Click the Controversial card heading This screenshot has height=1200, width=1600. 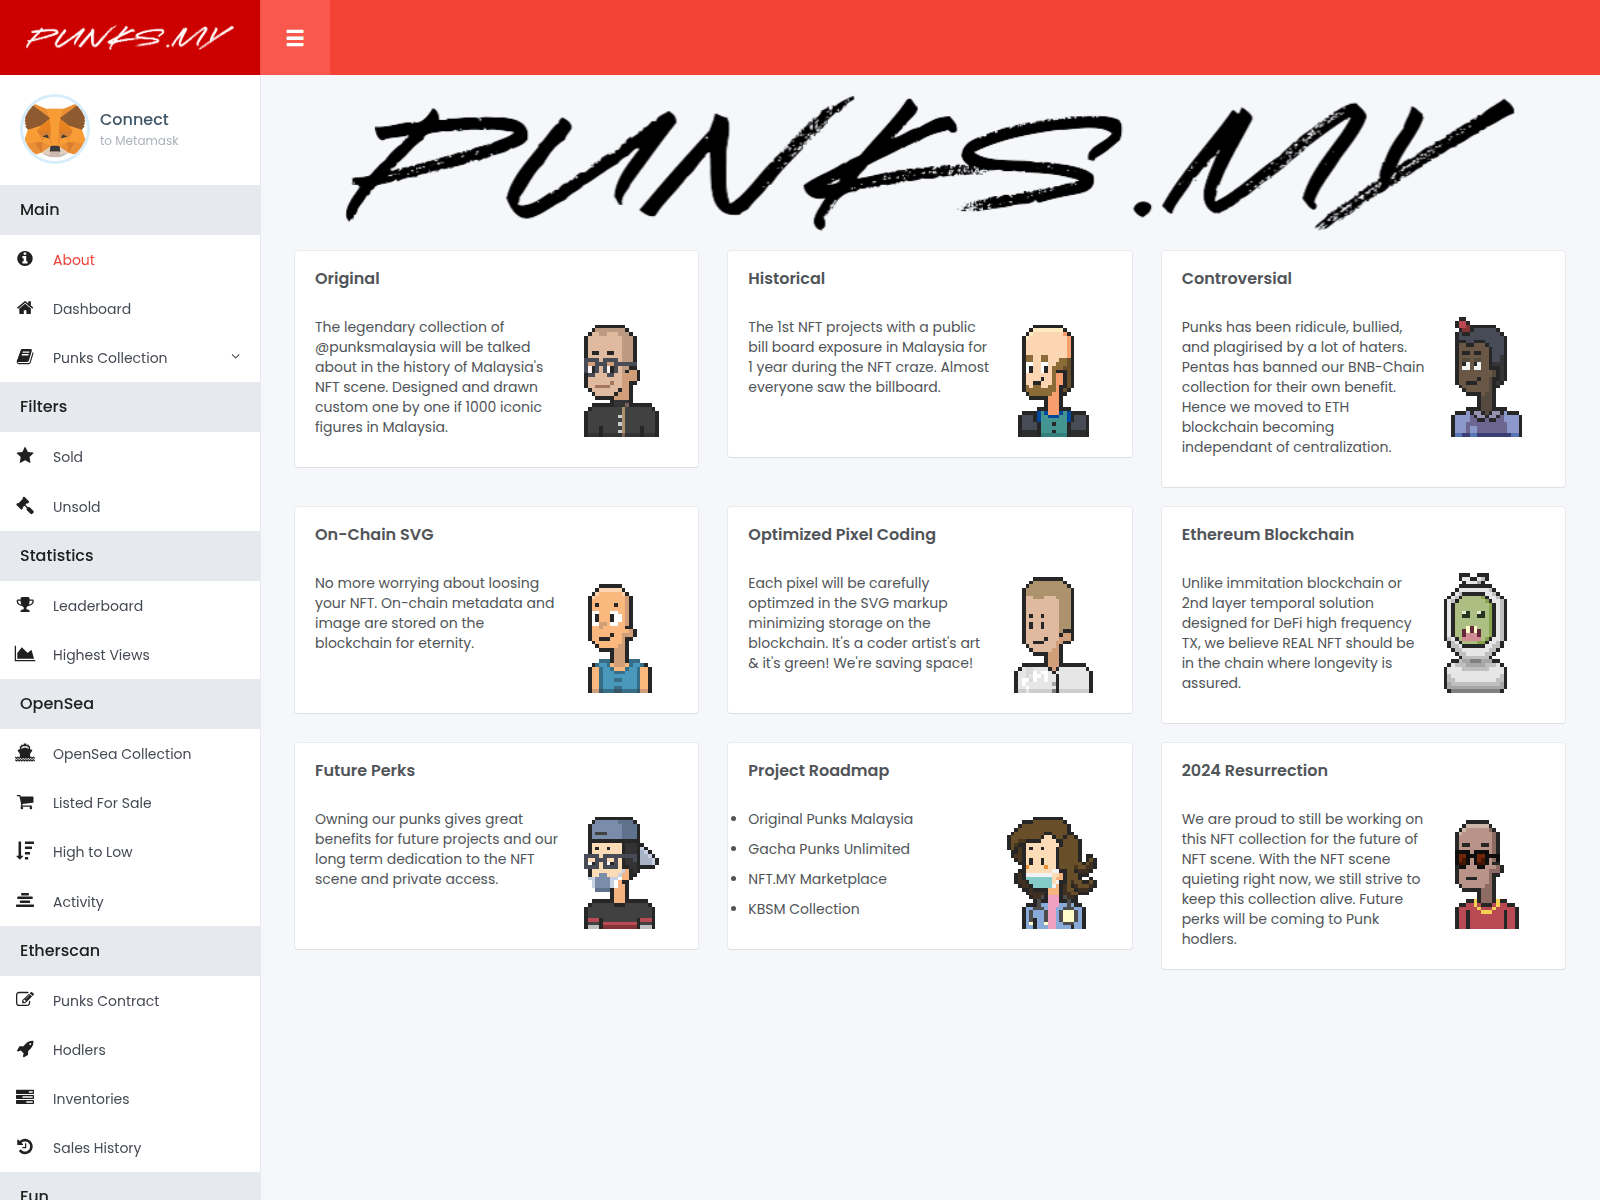(x=1236, y=278)
